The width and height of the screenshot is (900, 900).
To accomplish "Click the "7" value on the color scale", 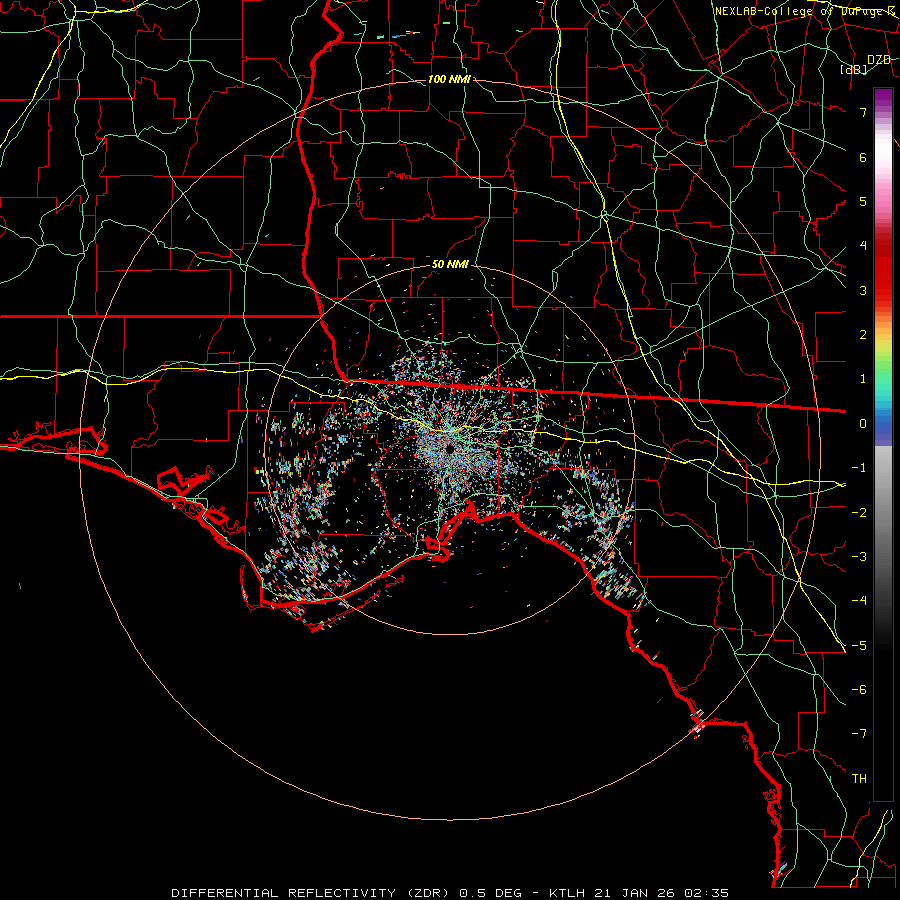I will [863, 112].
